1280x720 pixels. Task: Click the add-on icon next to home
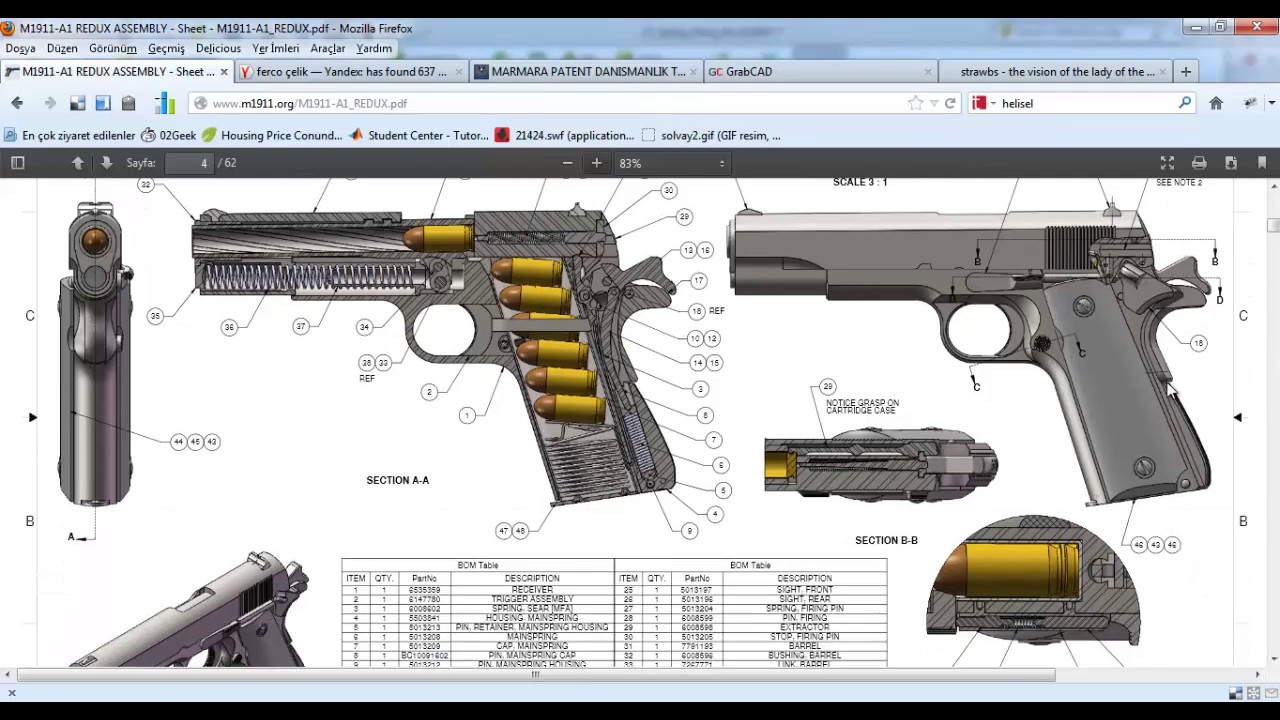point(1250,103)
